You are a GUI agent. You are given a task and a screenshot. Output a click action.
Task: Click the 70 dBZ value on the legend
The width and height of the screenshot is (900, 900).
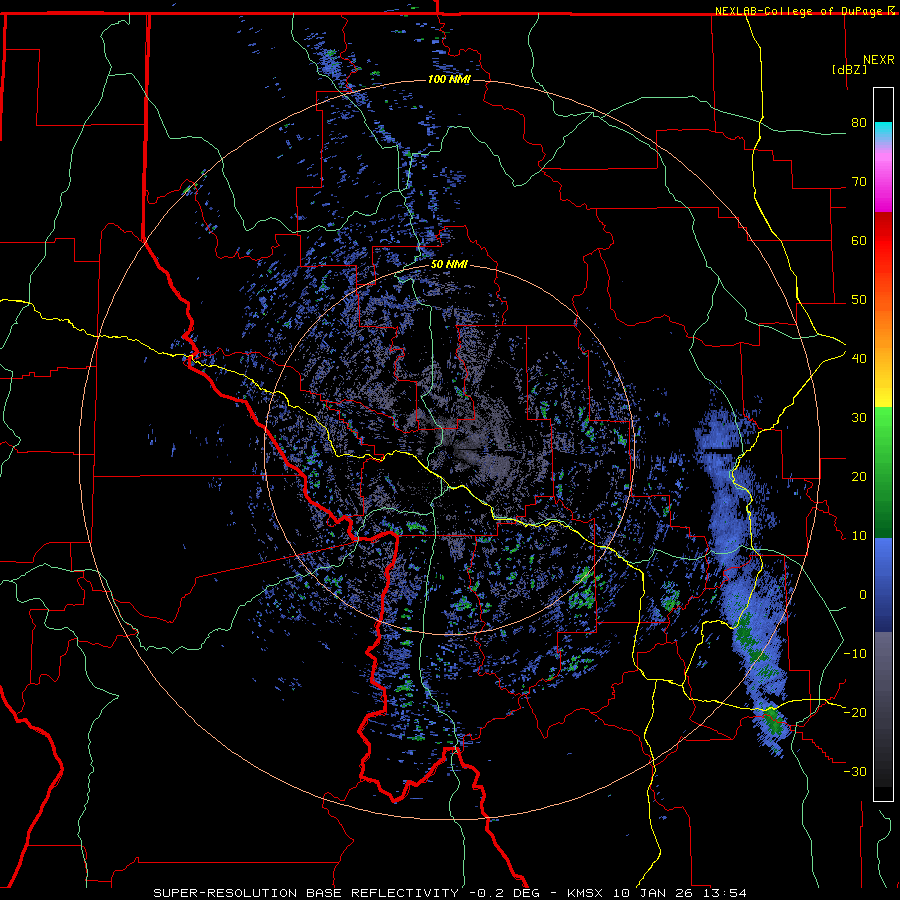[859, 181]
